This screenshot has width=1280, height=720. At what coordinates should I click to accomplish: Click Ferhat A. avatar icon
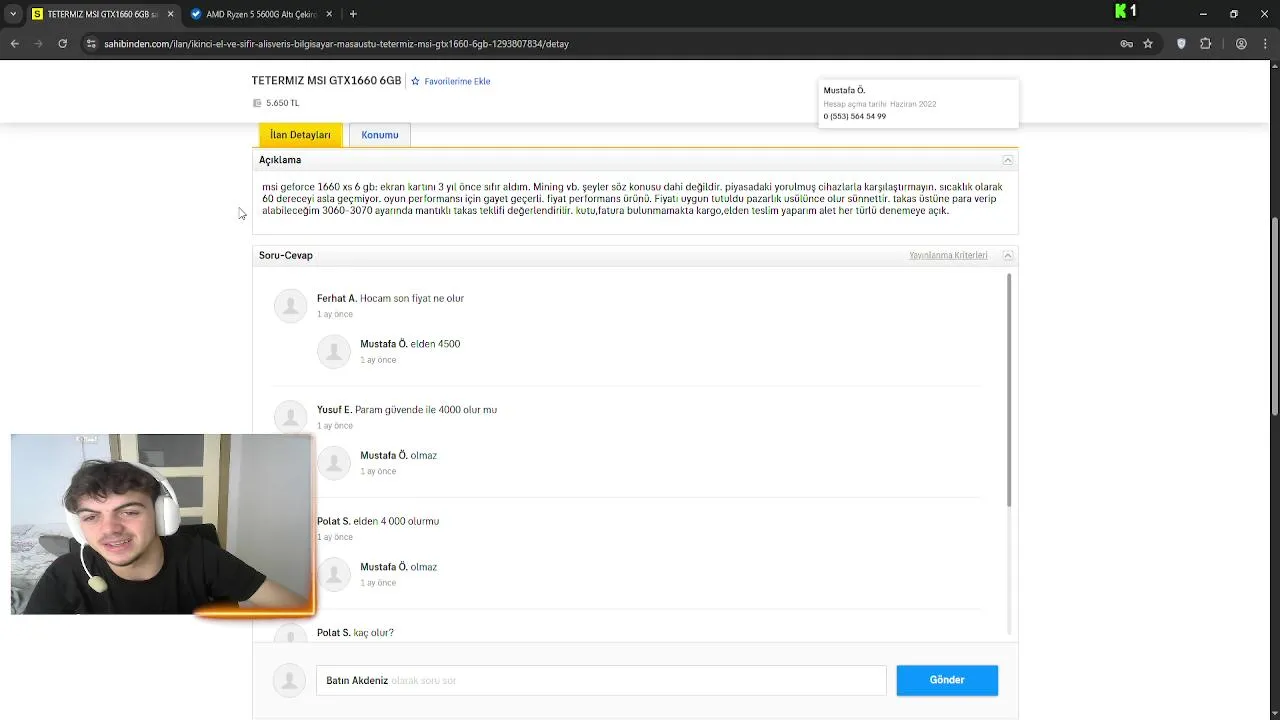291,306
